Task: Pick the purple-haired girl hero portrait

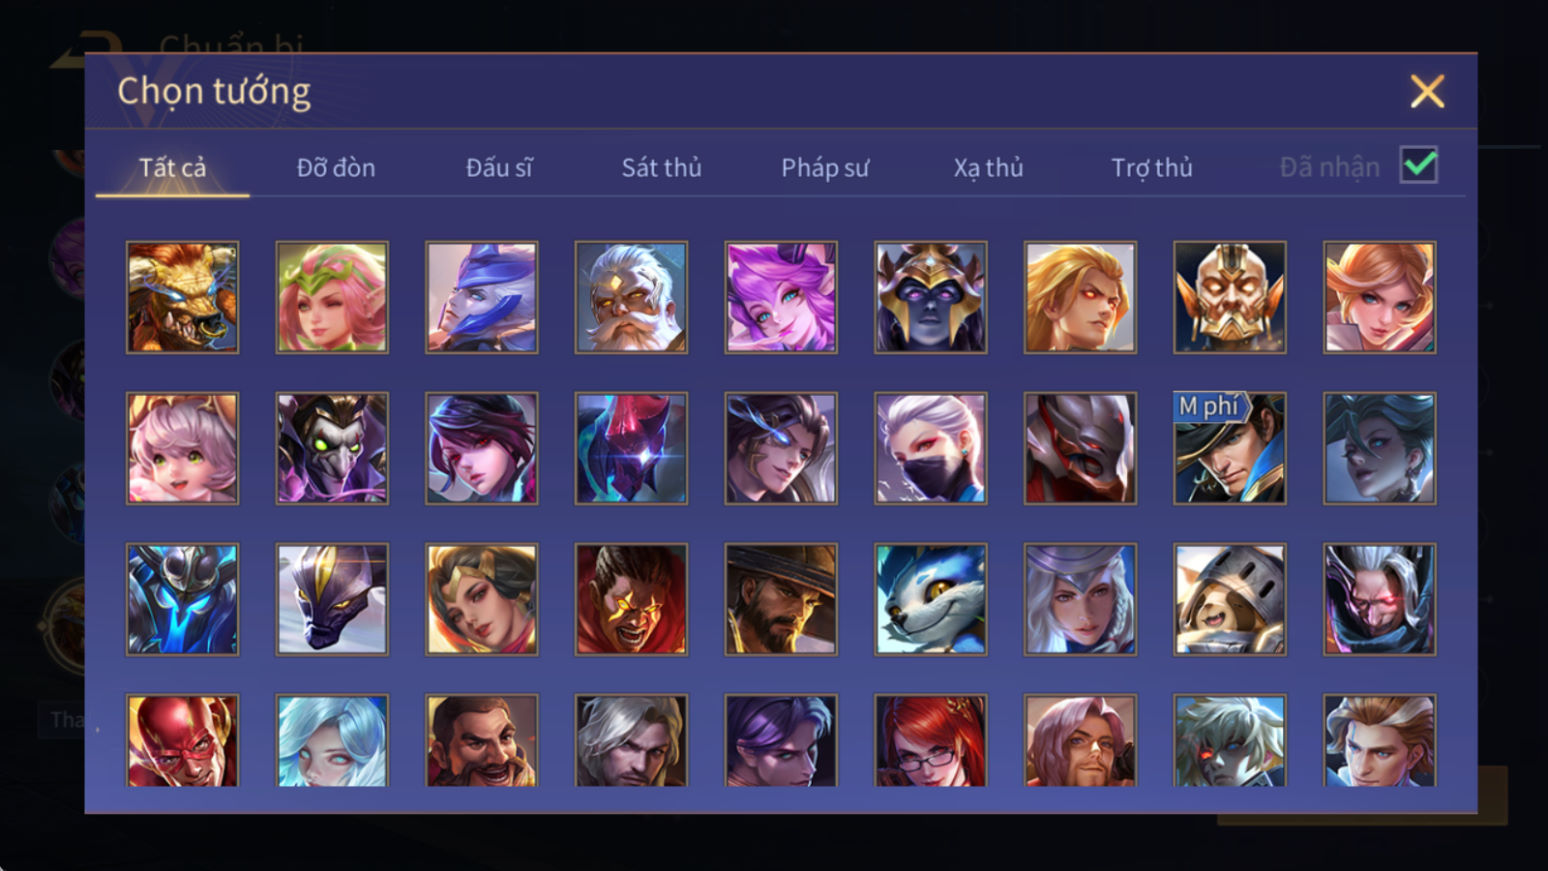Action: tap(781, 297)
